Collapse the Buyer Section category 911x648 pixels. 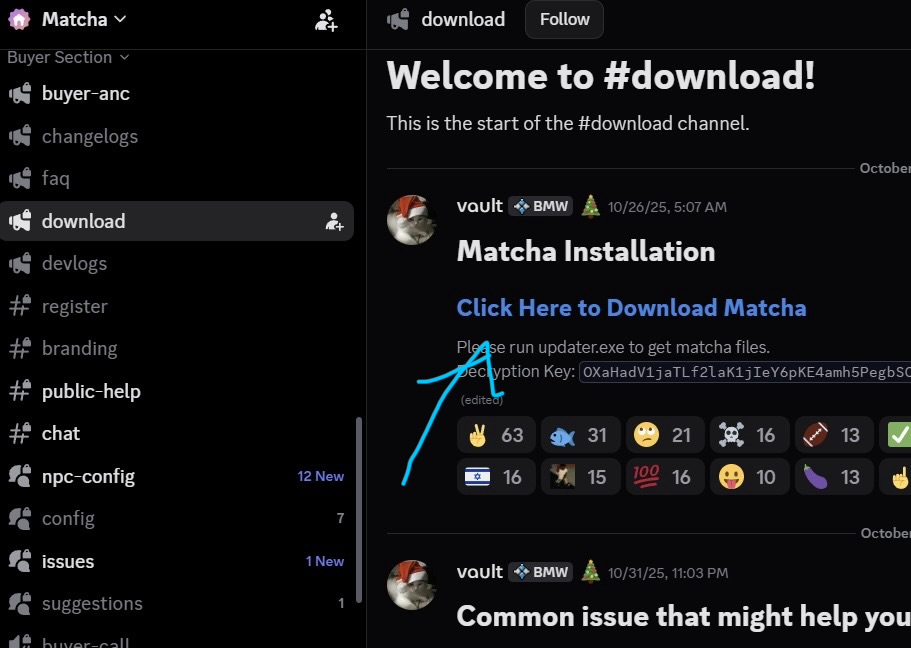click(68, 57)
